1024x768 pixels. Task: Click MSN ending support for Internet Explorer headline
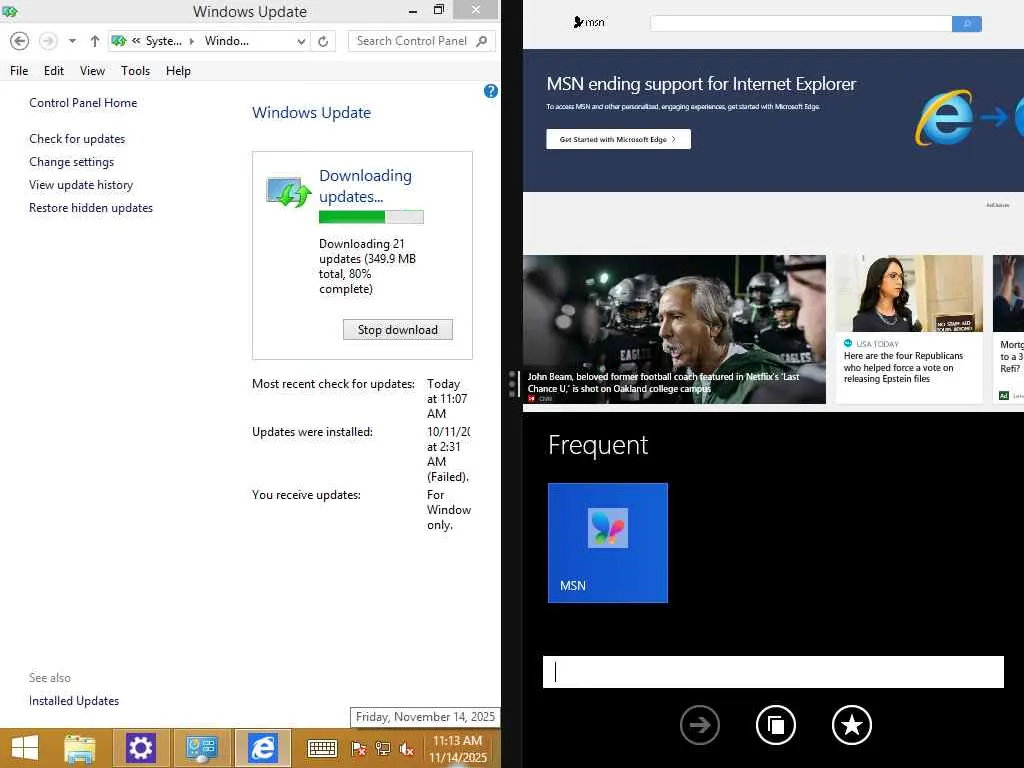point(701,84)
